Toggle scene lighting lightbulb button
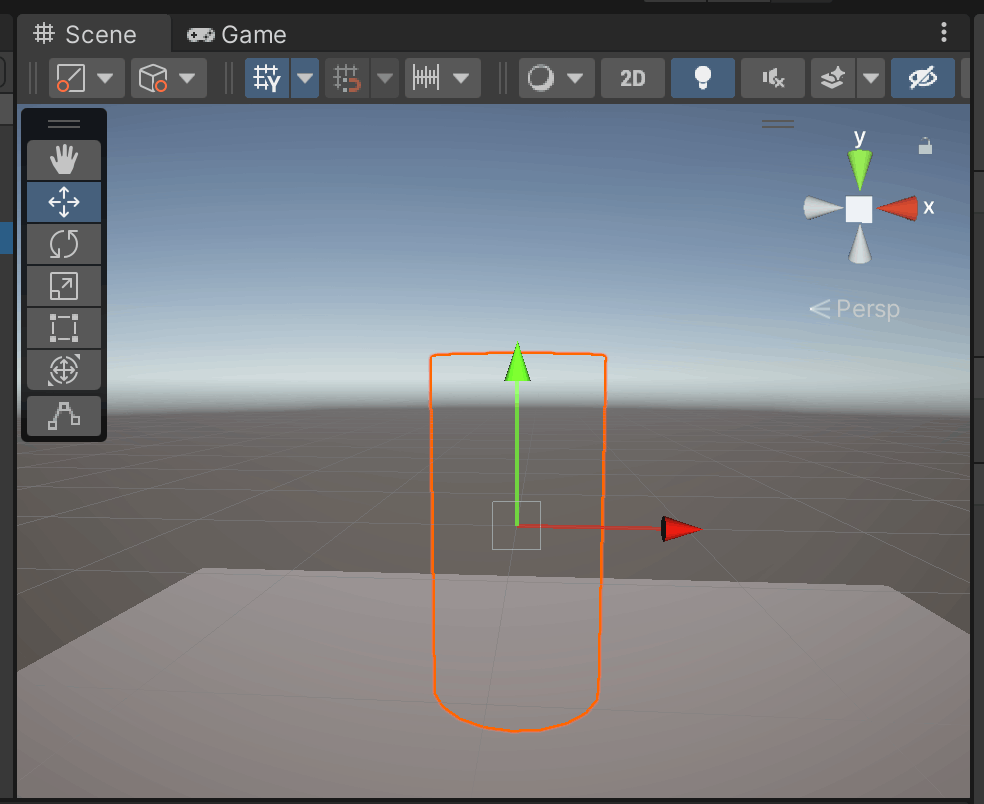 [703, 78]
